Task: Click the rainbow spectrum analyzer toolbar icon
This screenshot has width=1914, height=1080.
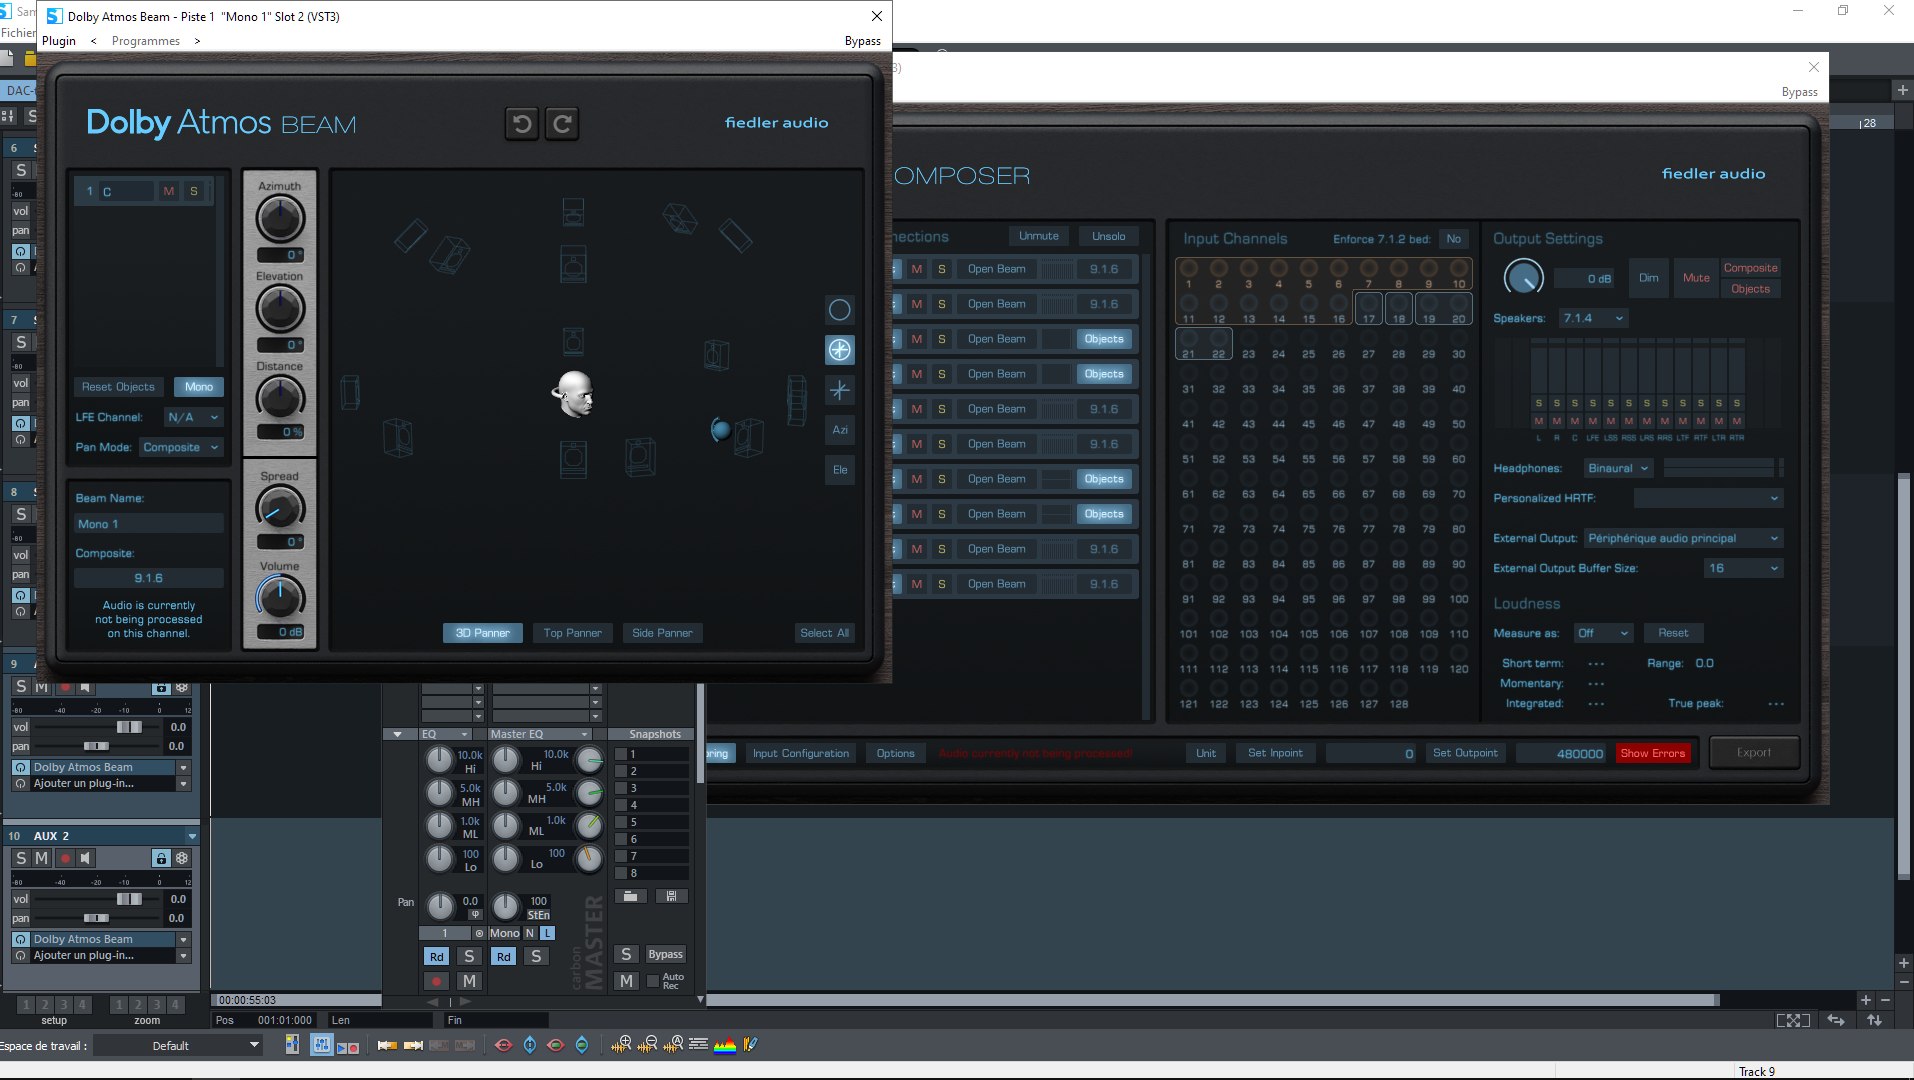Action: (724, 1045)
